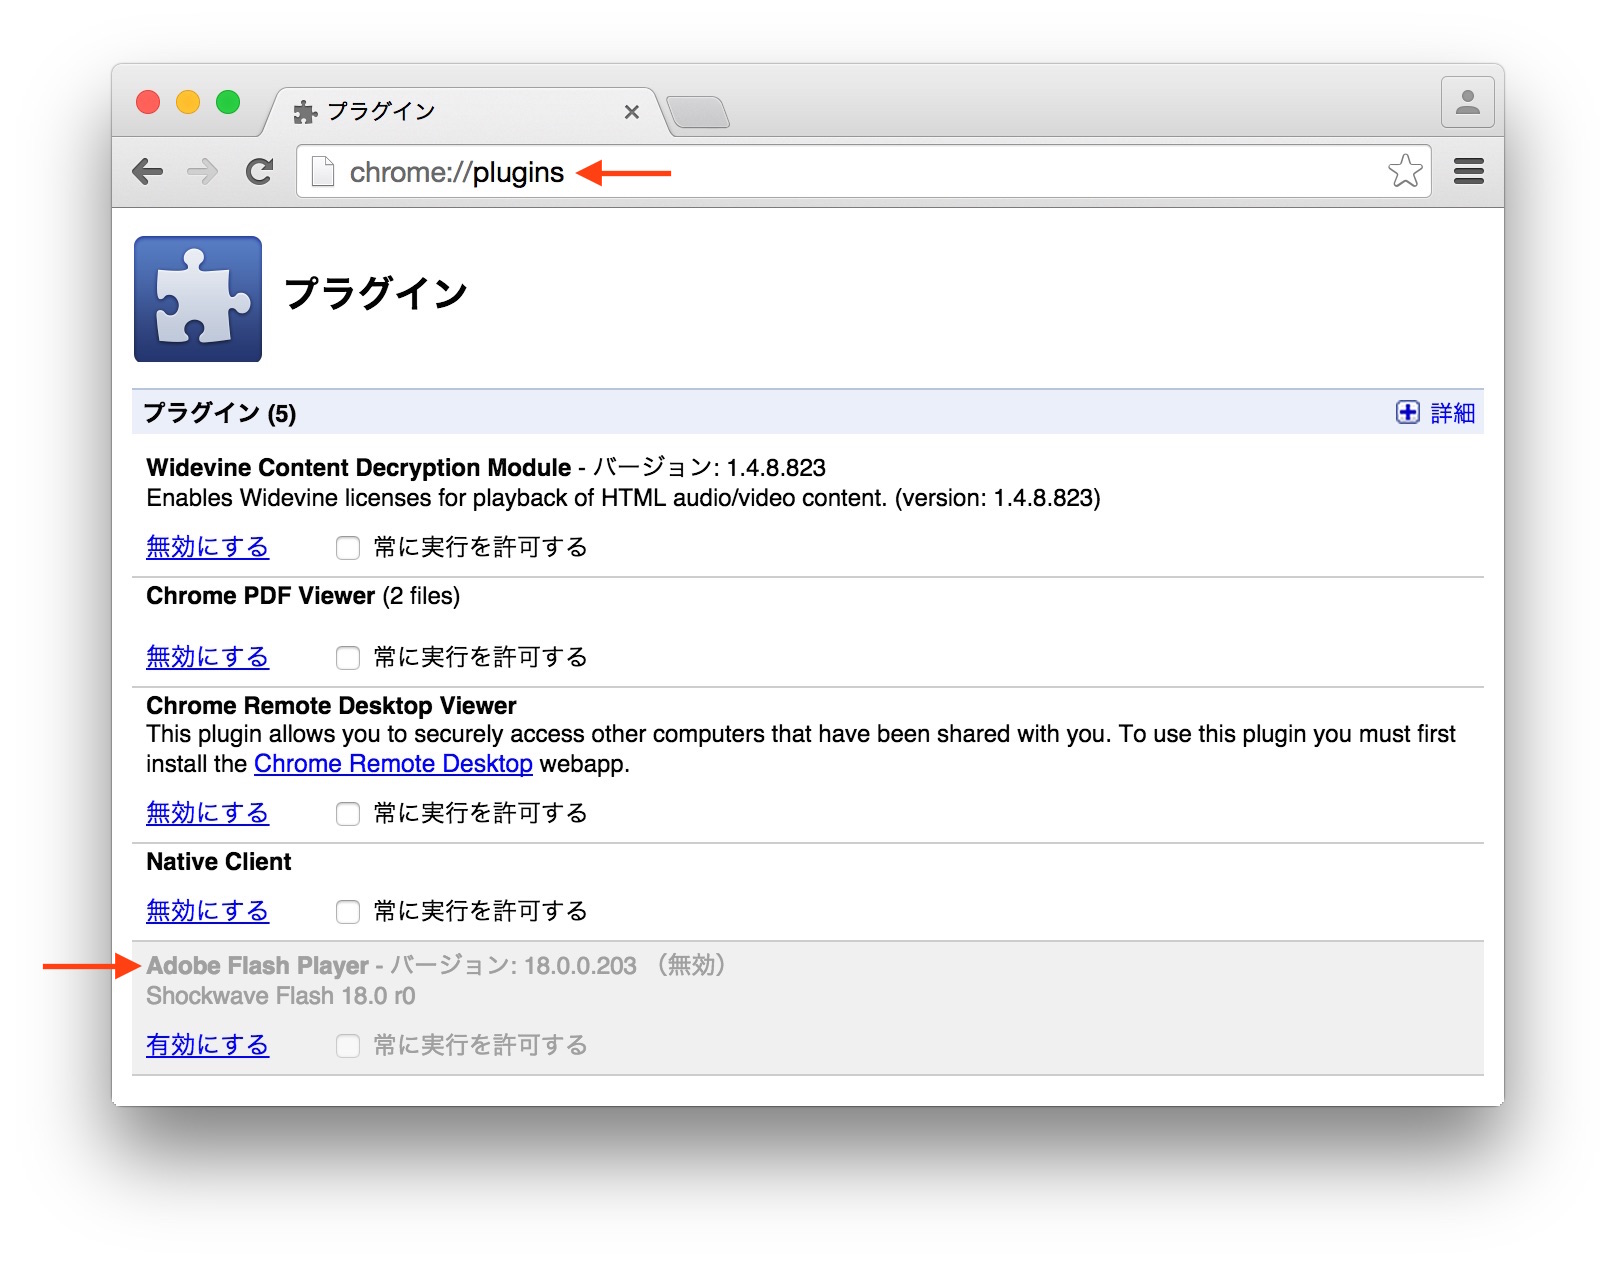Disable Widevine Content Decryption Module
This screenshot has height=1266, width=1616.
207,547
